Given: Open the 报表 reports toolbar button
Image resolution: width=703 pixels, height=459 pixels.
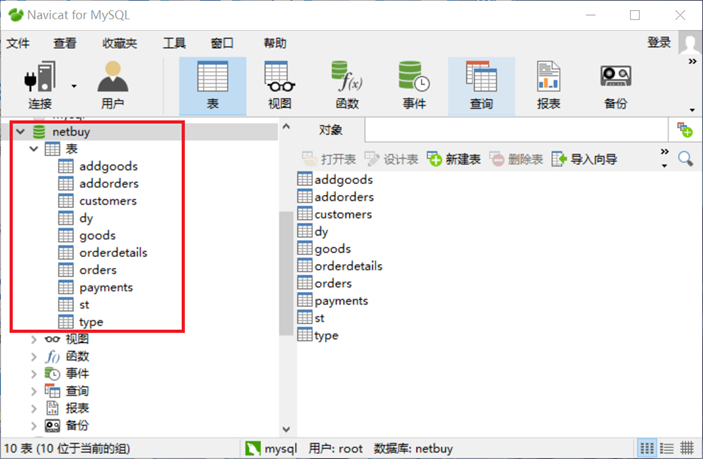Looking at the screenshot, I should (549, 86).
